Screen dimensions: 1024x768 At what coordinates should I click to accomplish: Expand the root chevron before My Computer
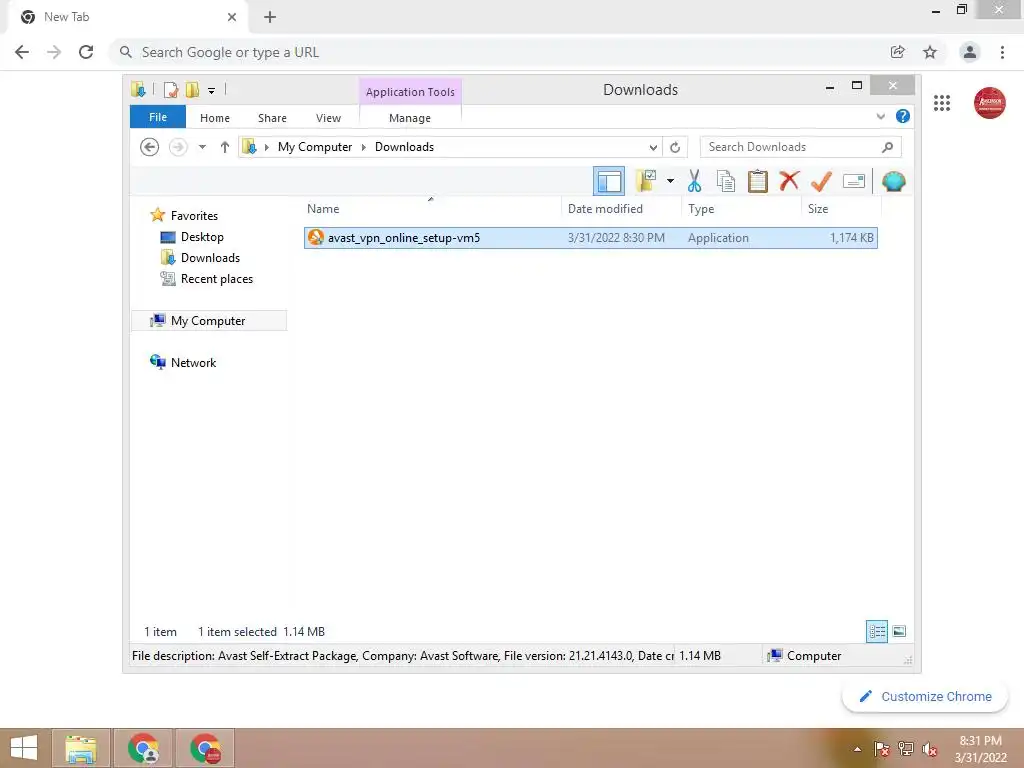(x=266, y=147)
